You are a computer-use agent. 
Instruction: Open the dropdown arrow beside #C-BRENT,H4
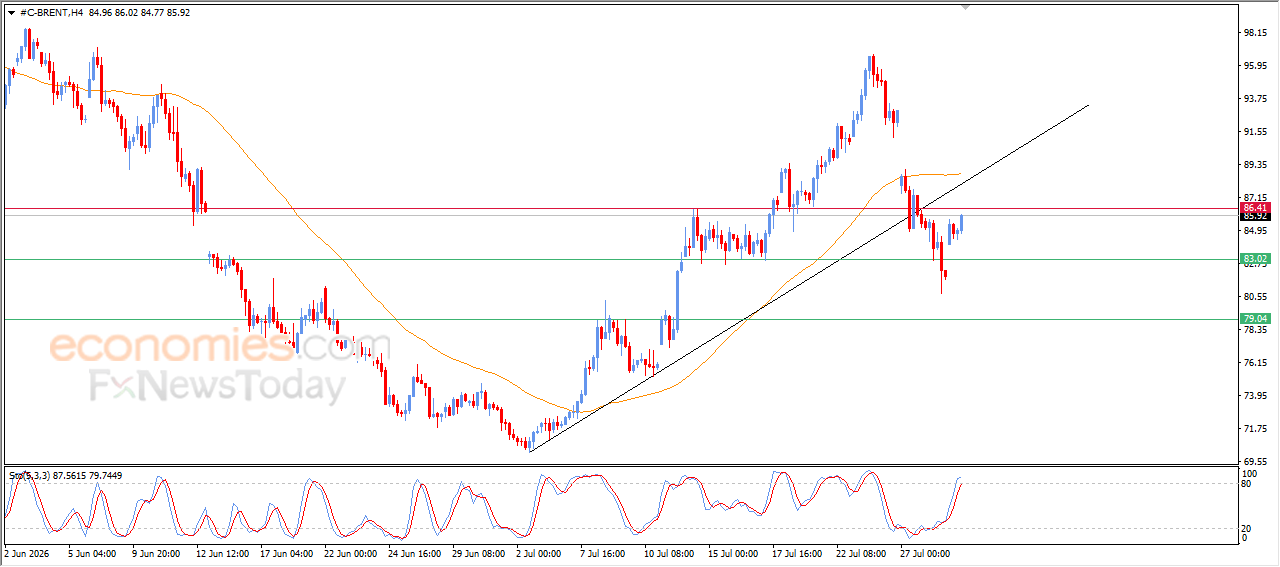11,12
